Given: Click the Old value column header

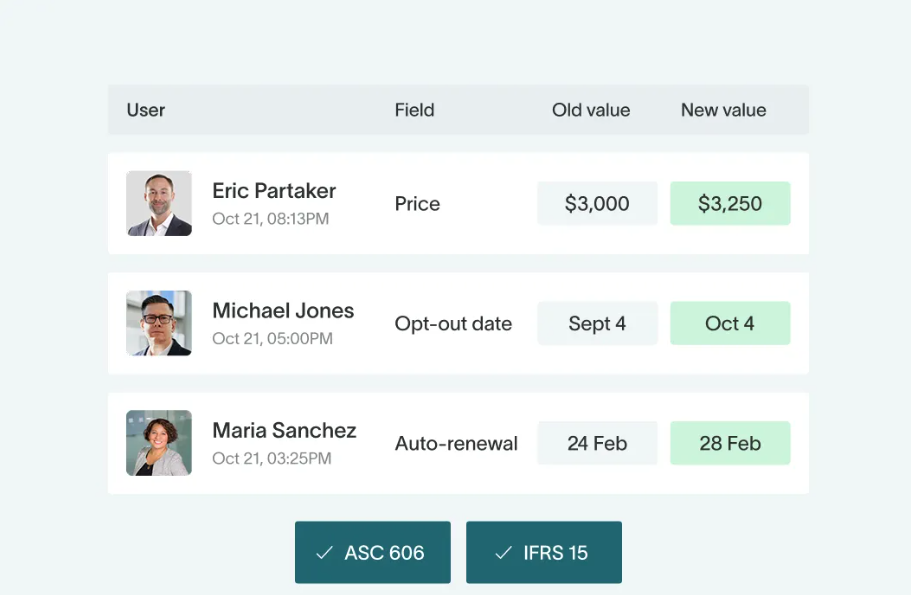Looking at the screenshot, I should click(x=591, y=110).
